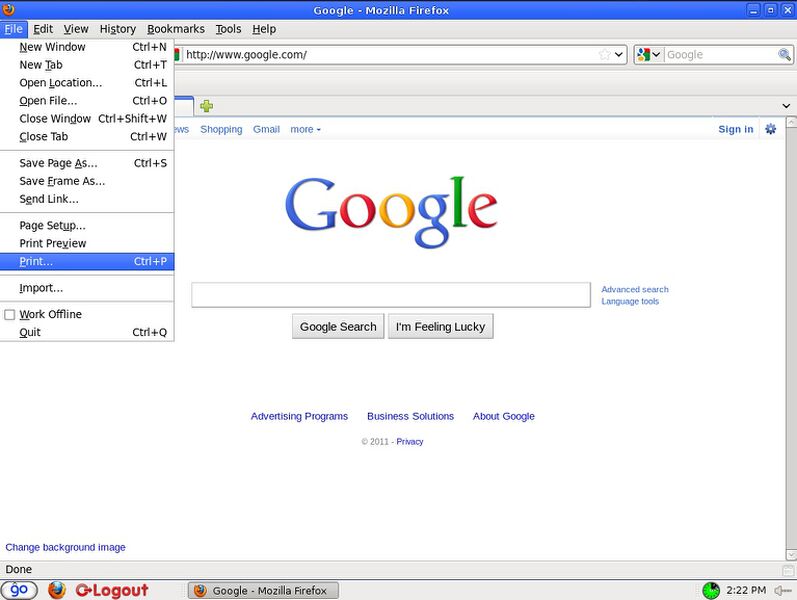The image size is (797, 600).
Task: Click the Firefox launcher icon in taskbar
Action: click(x=57, y=590)
